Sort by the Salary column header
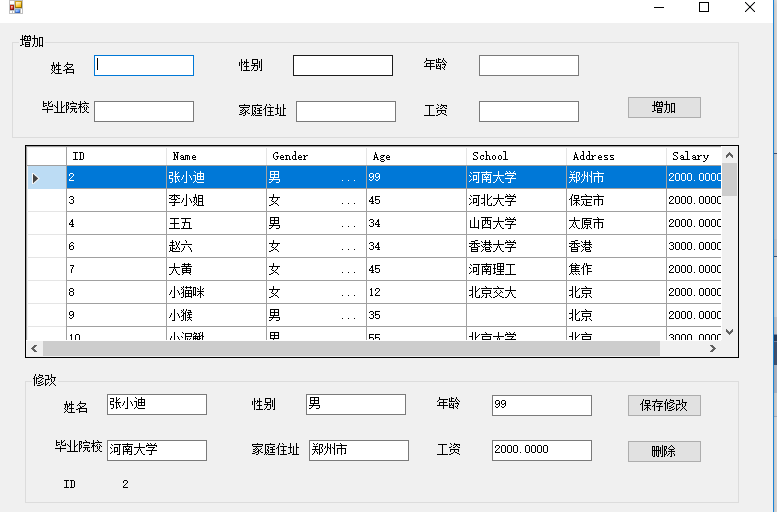This screenshot has height=512, width=777. 694,156
